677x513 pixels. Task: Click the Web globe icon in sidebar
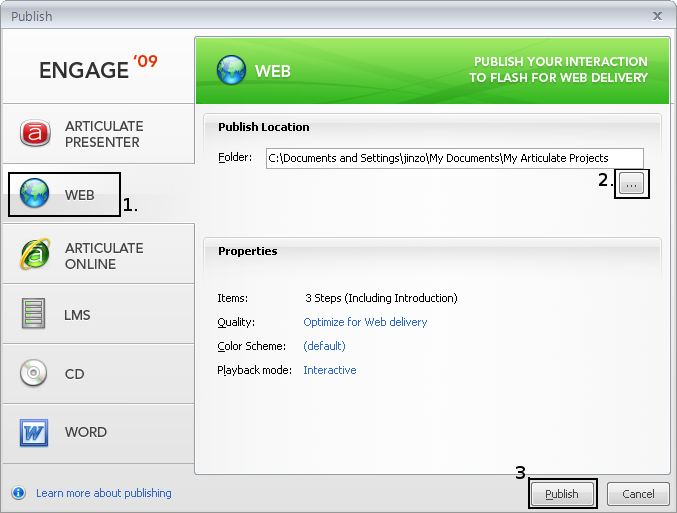pyautogui.click(x=35, y=193)
